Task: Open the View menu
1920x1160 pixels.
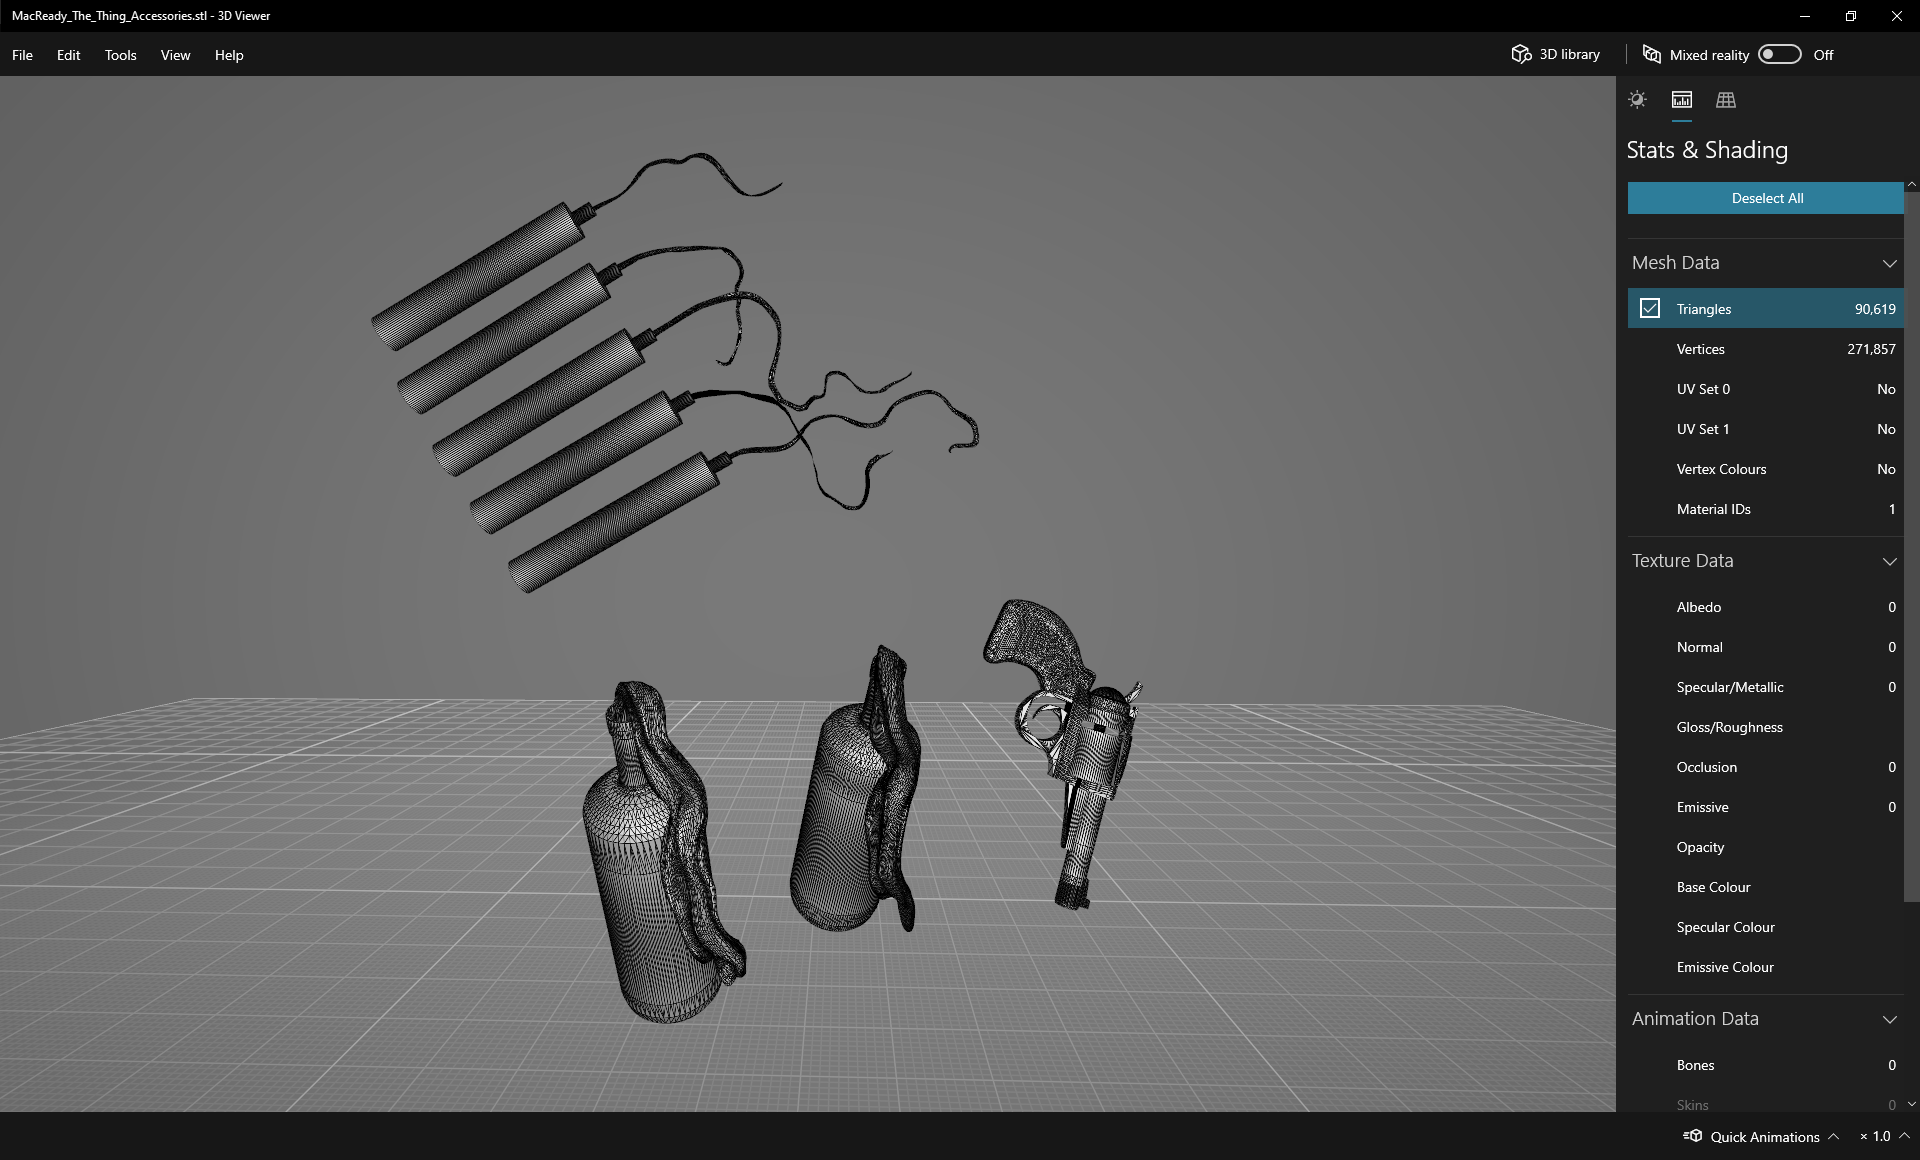Action: (x=175, y=55)
